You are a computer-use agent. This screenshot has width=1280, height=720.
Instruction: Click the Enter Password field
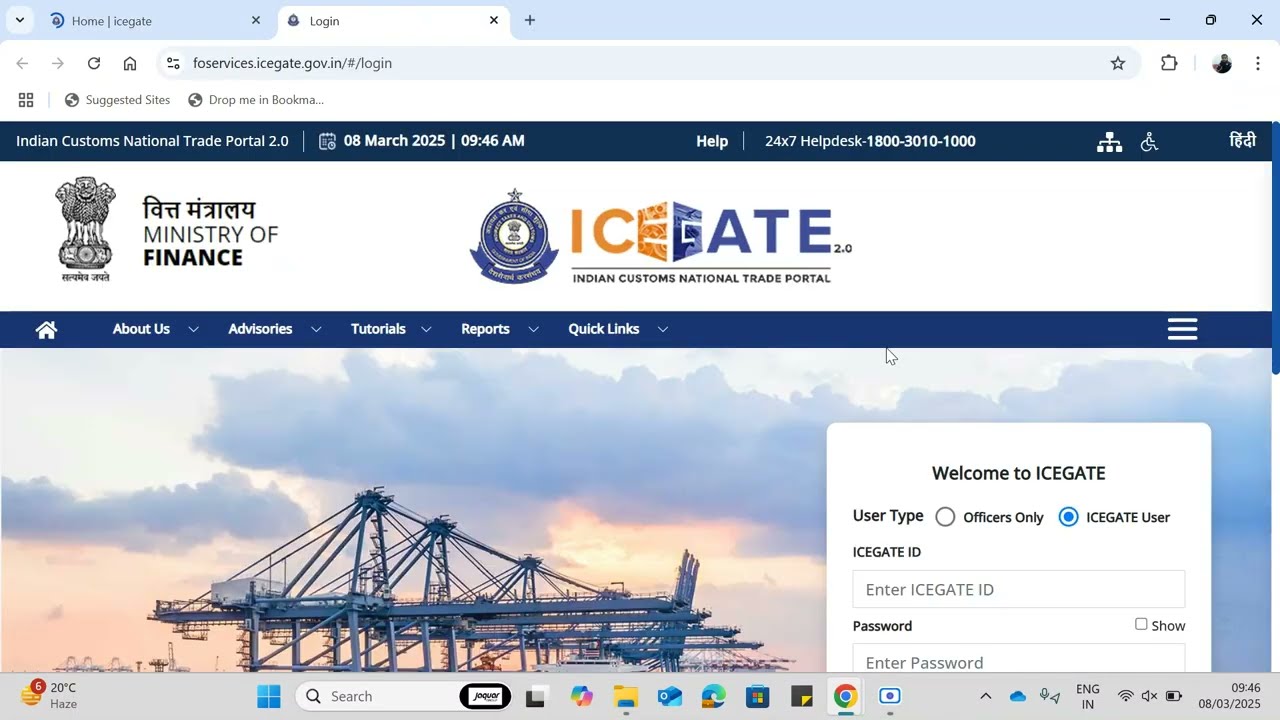pyautogui.click(x=1018, y=659)
